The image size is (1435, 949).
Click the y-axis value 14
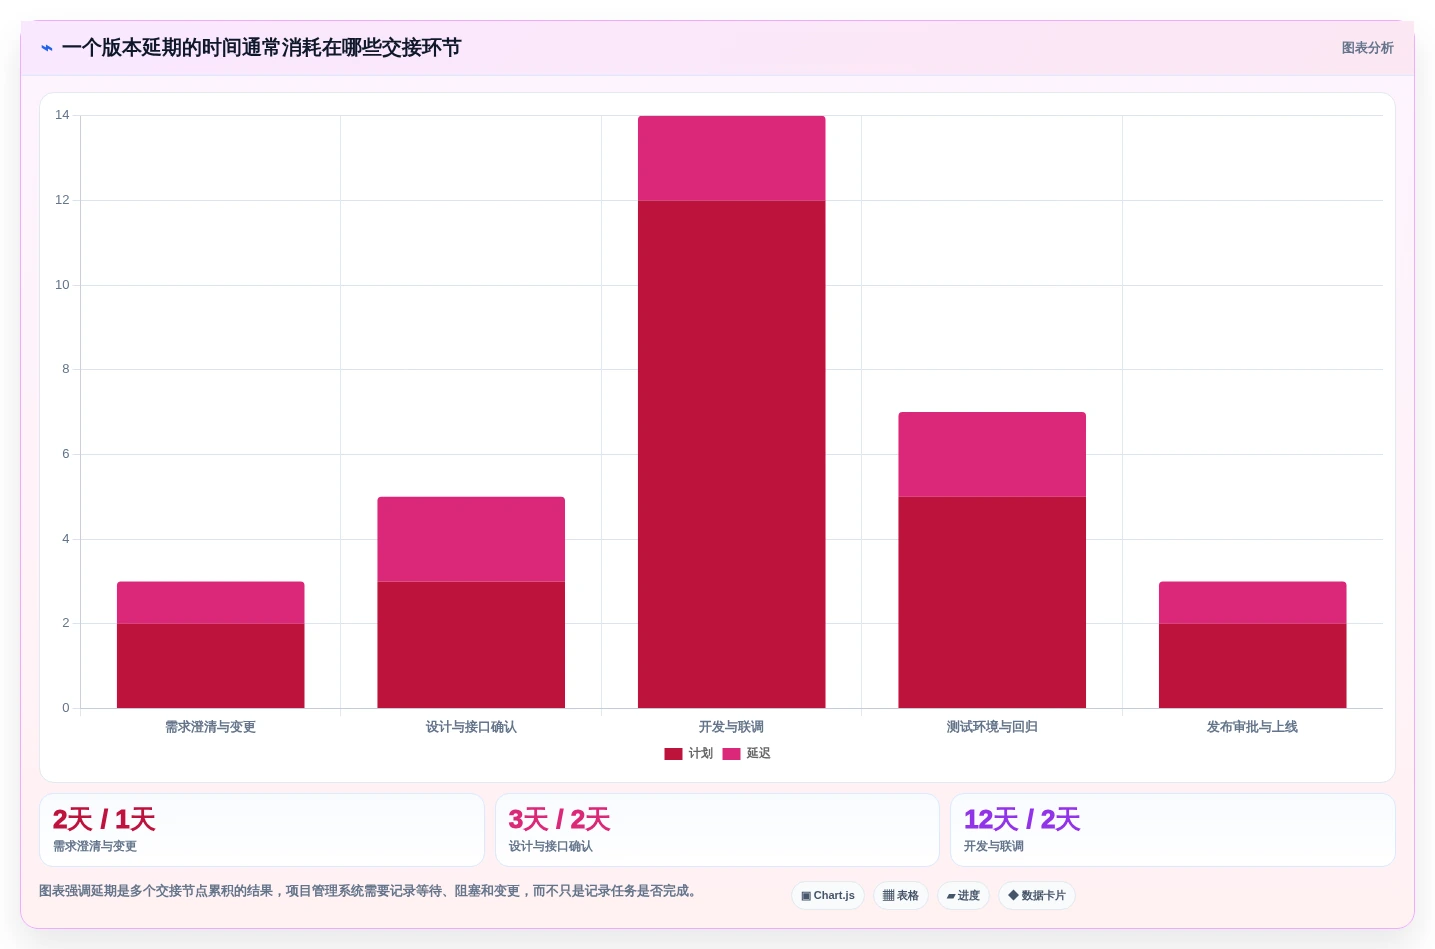click(x=62, y=115)
